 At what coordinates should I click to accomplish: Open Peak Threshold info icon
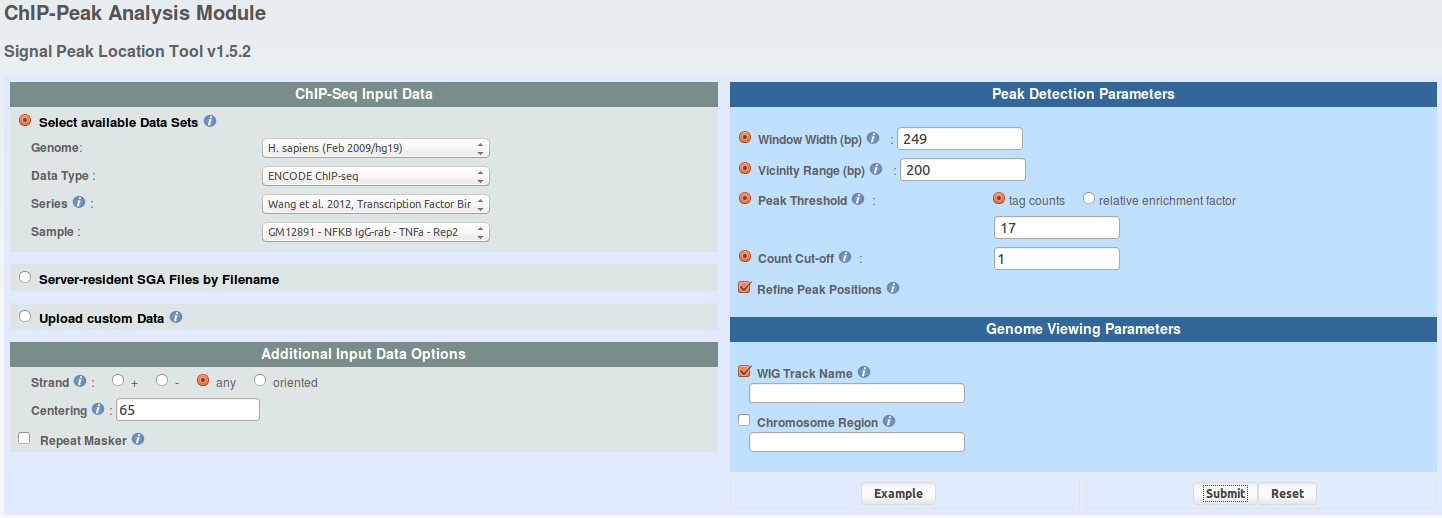pos(857,200)
